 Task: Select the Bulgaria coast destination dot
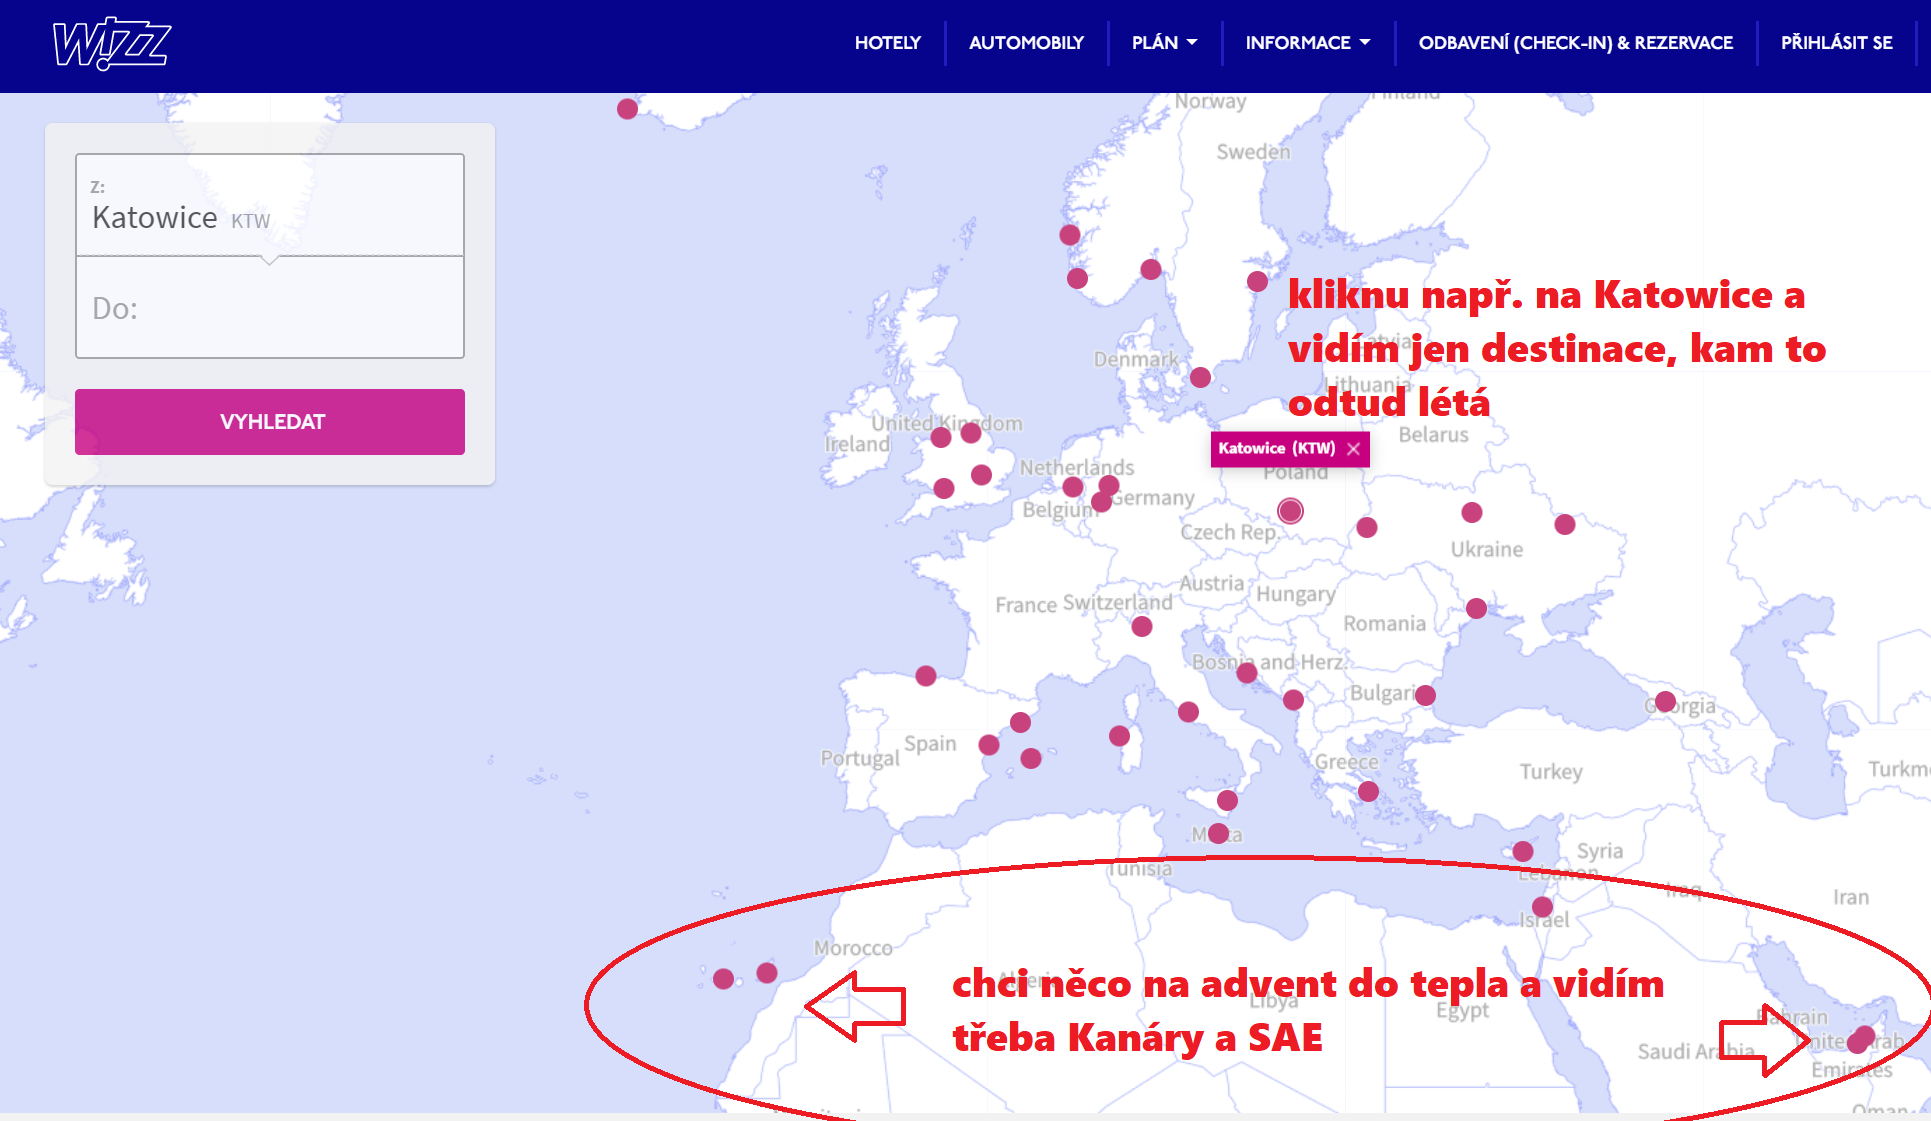1425,695
